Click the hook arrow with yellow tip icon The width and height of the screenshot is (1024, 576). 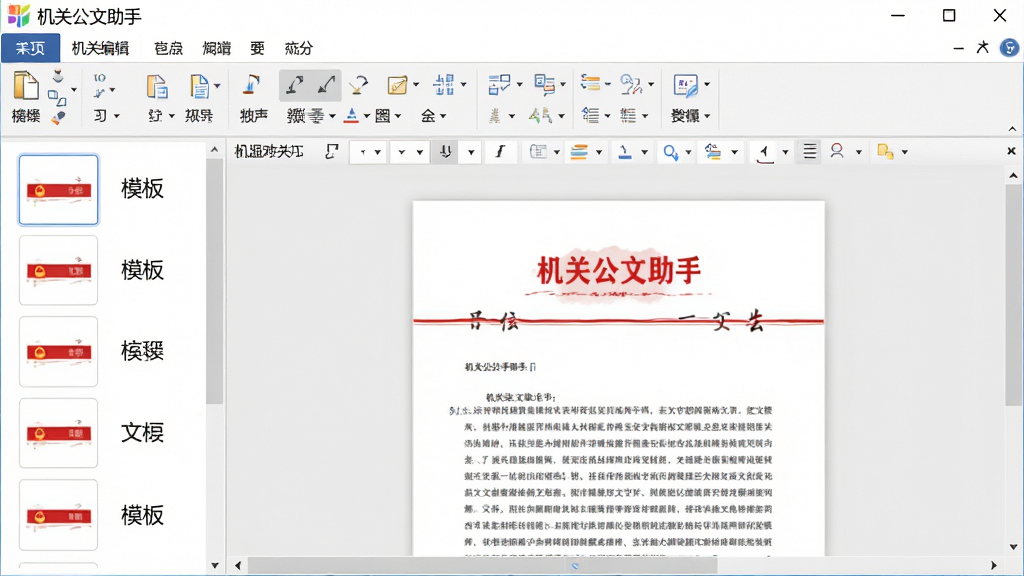(358, 85)
